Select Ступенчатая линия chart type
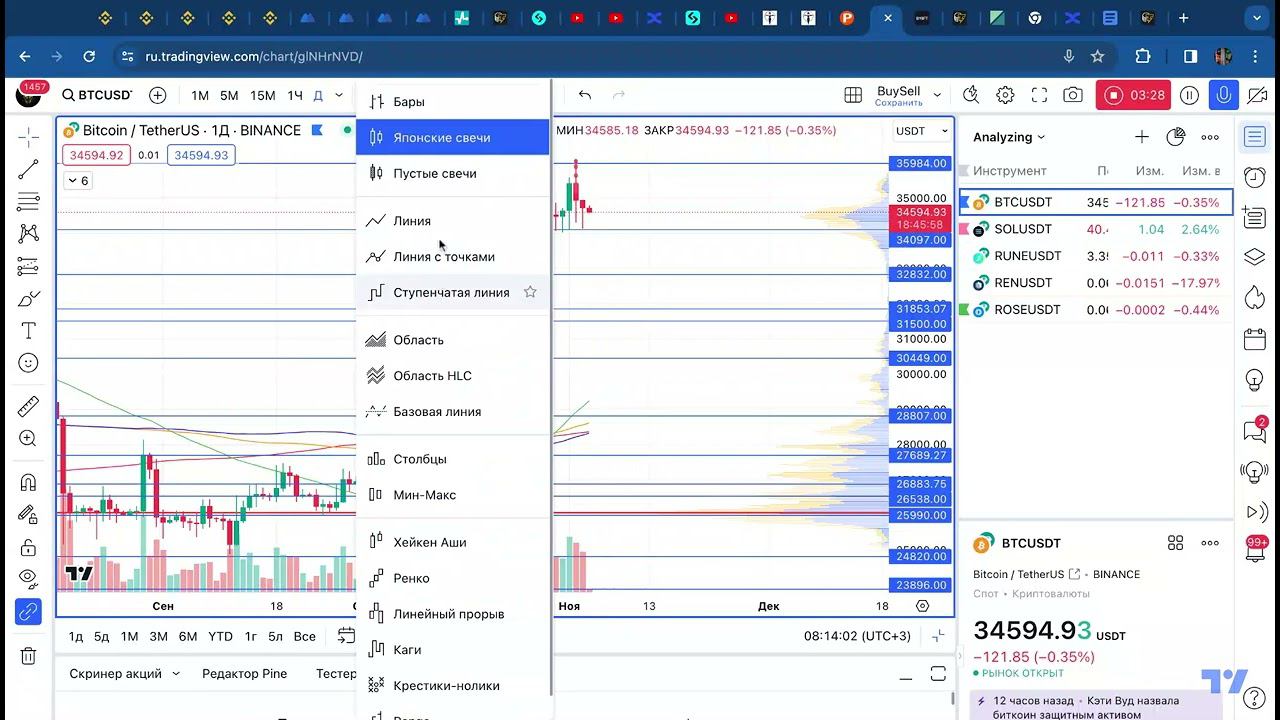This screenshot has width=1280, height=720. coord(452,293)
